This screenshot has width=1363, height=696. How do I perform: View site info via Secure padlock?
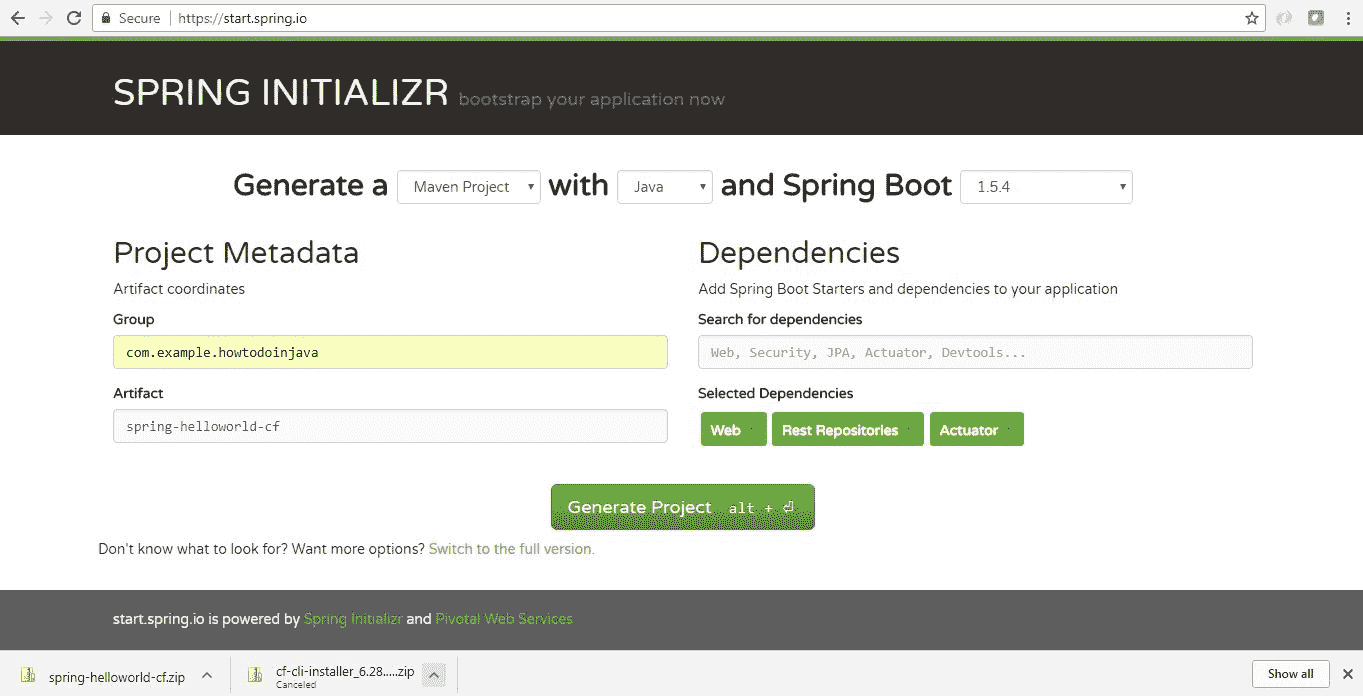(x=130, y=18)
